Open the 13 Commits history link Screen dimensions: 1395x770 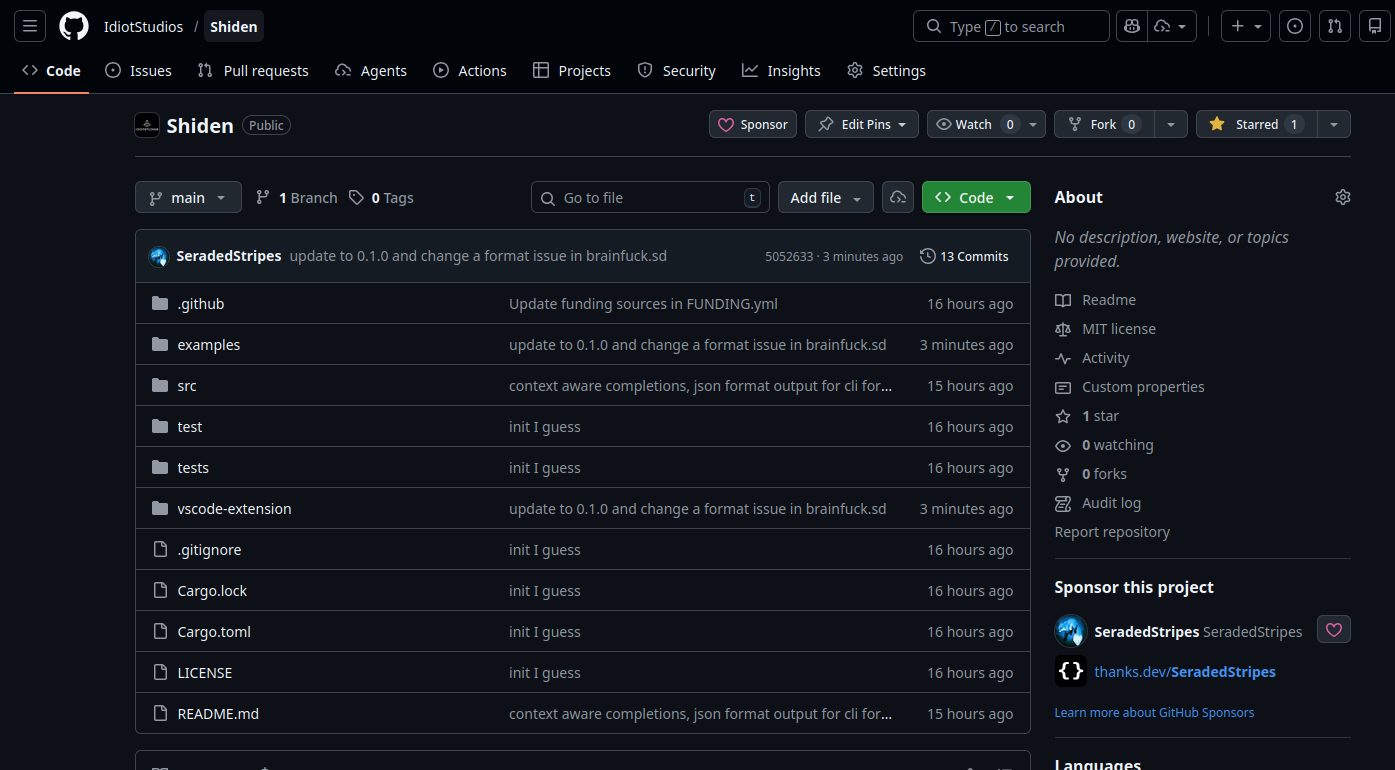[x=964, y=257]
